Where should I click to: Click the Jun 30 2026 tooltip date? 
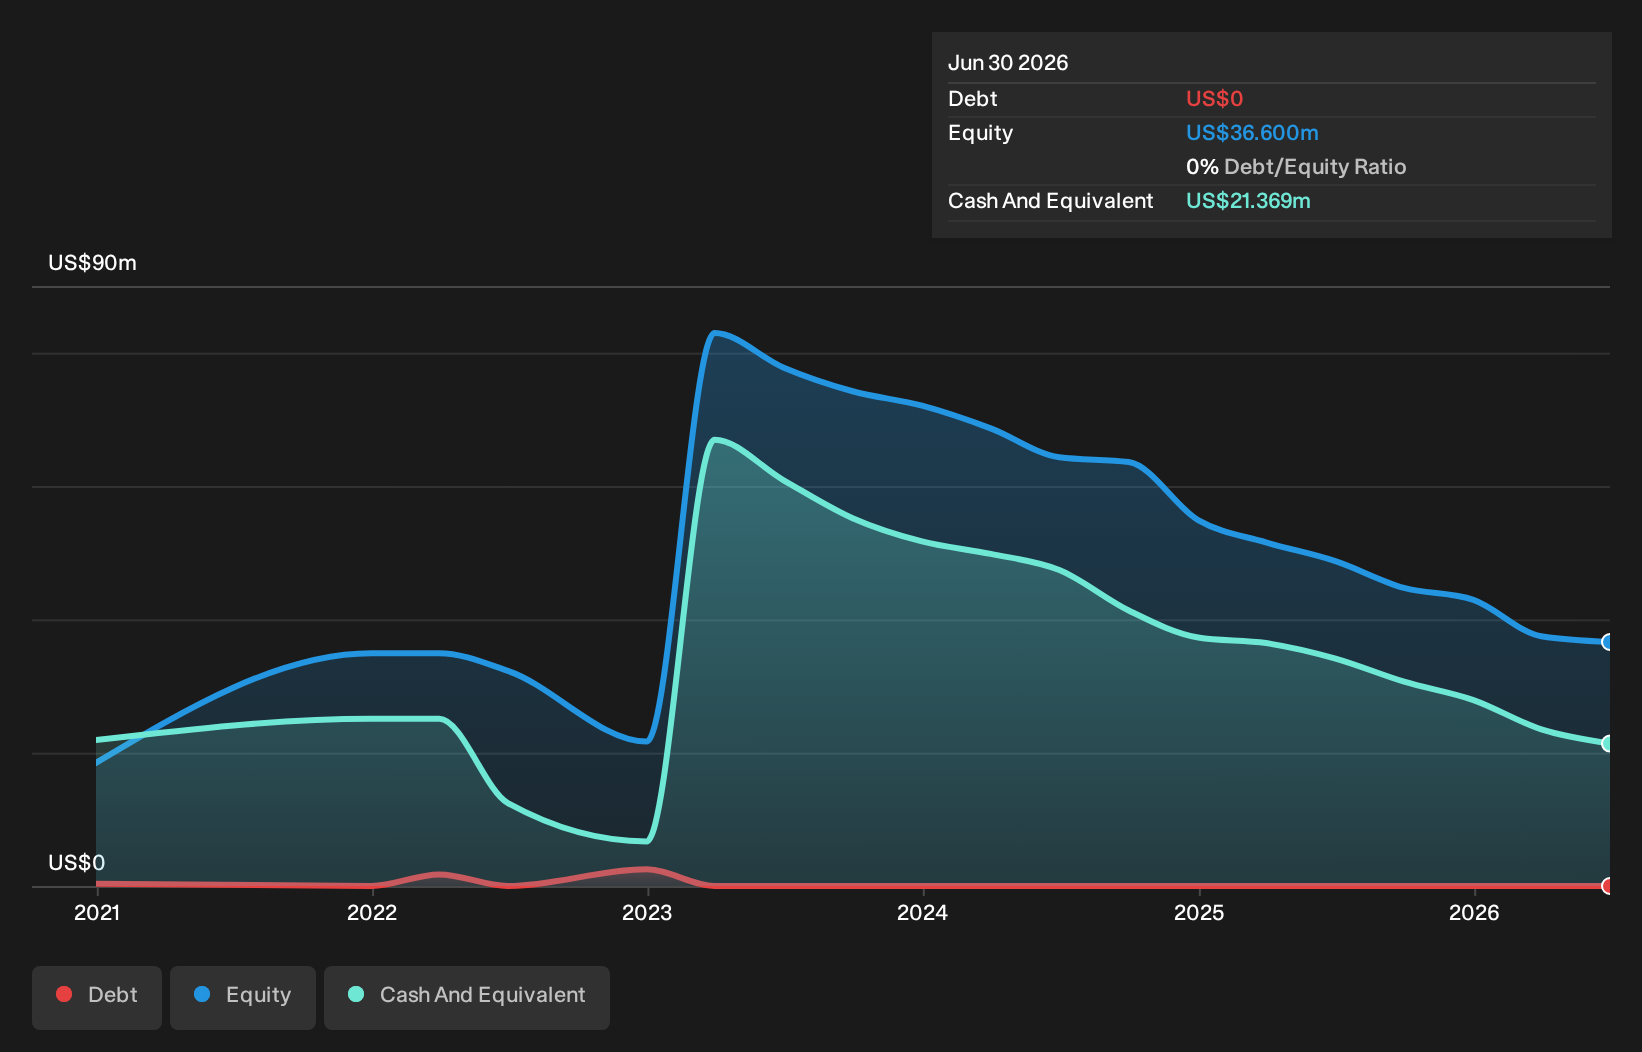coord(1008,63)
